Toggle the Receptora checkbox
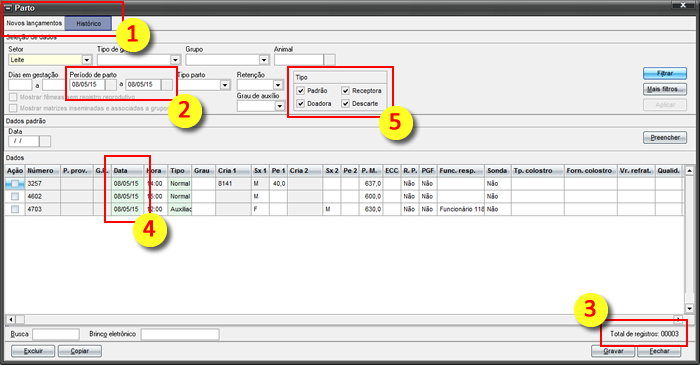700x365 pixels. (x=346, y=91)
